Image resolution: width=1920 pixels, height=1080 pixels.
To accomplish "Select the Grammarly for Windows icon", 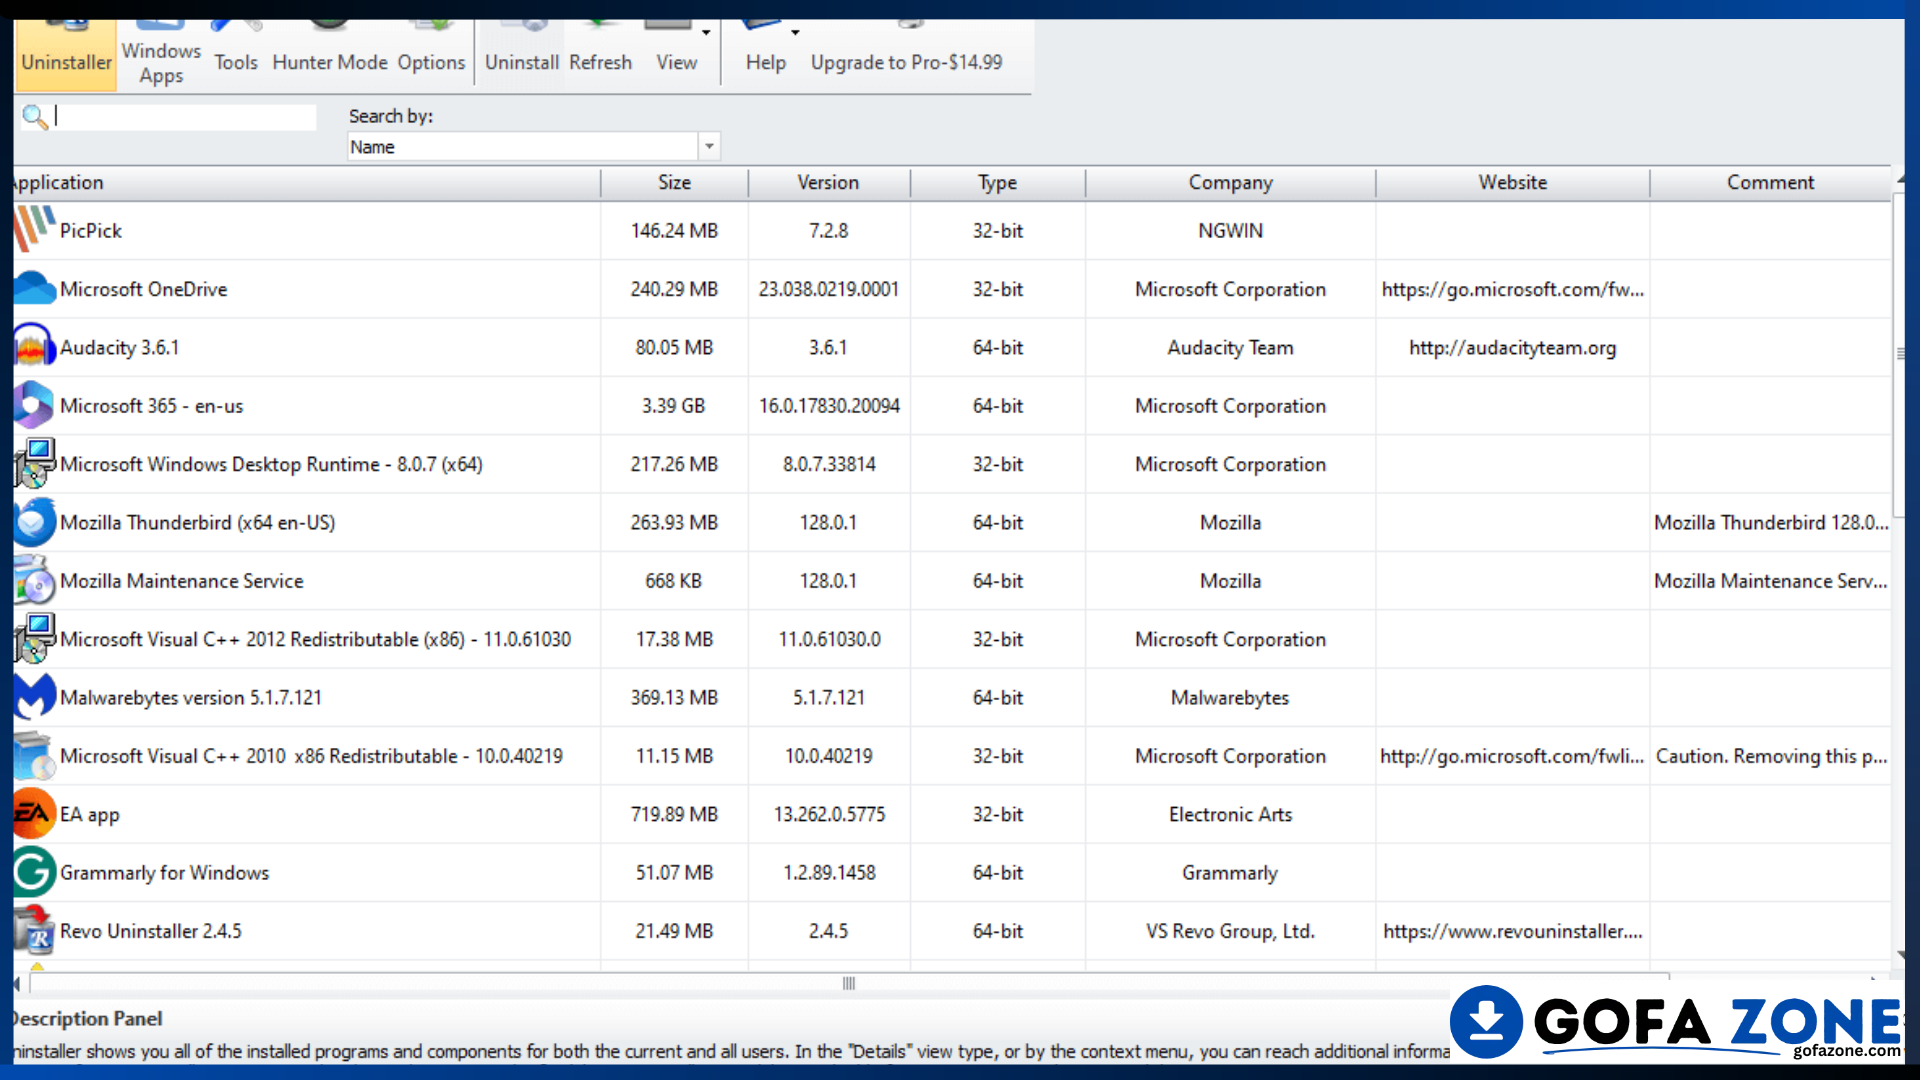I will coord(34,872).
